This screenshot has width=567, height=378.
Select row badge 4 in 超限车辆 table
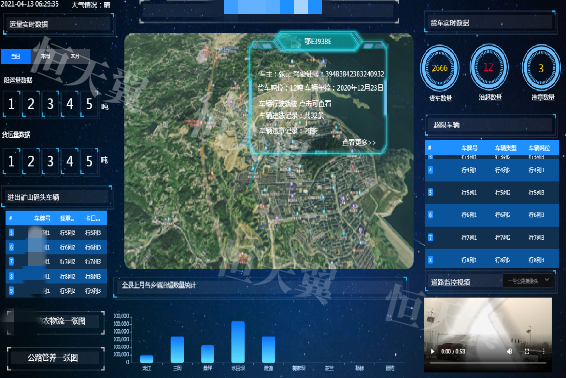click(430, 170)
